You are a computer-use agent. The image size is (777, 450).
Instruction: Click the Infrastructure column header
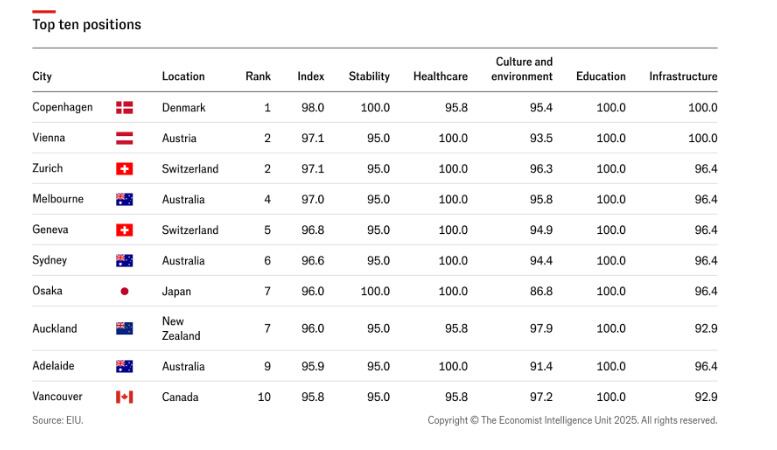683,77
